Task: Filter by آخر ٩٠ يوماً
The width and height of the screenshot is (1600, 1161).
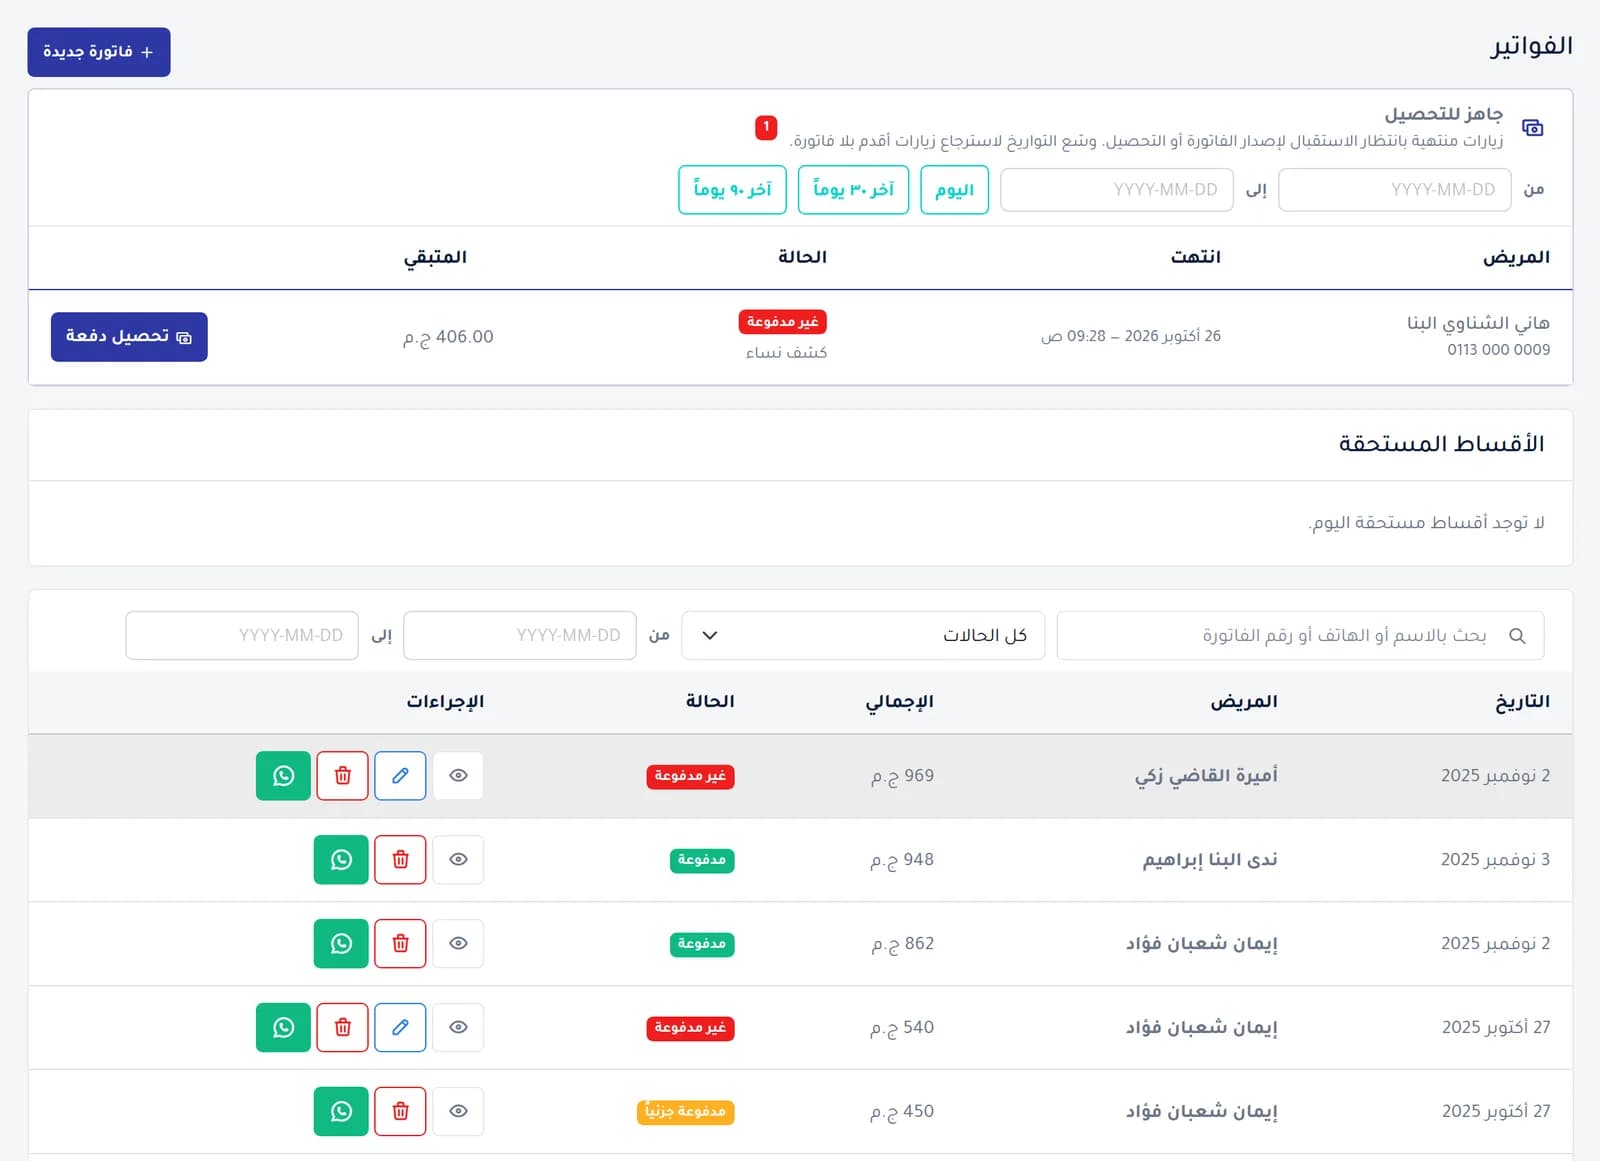Action: [732, 190]
